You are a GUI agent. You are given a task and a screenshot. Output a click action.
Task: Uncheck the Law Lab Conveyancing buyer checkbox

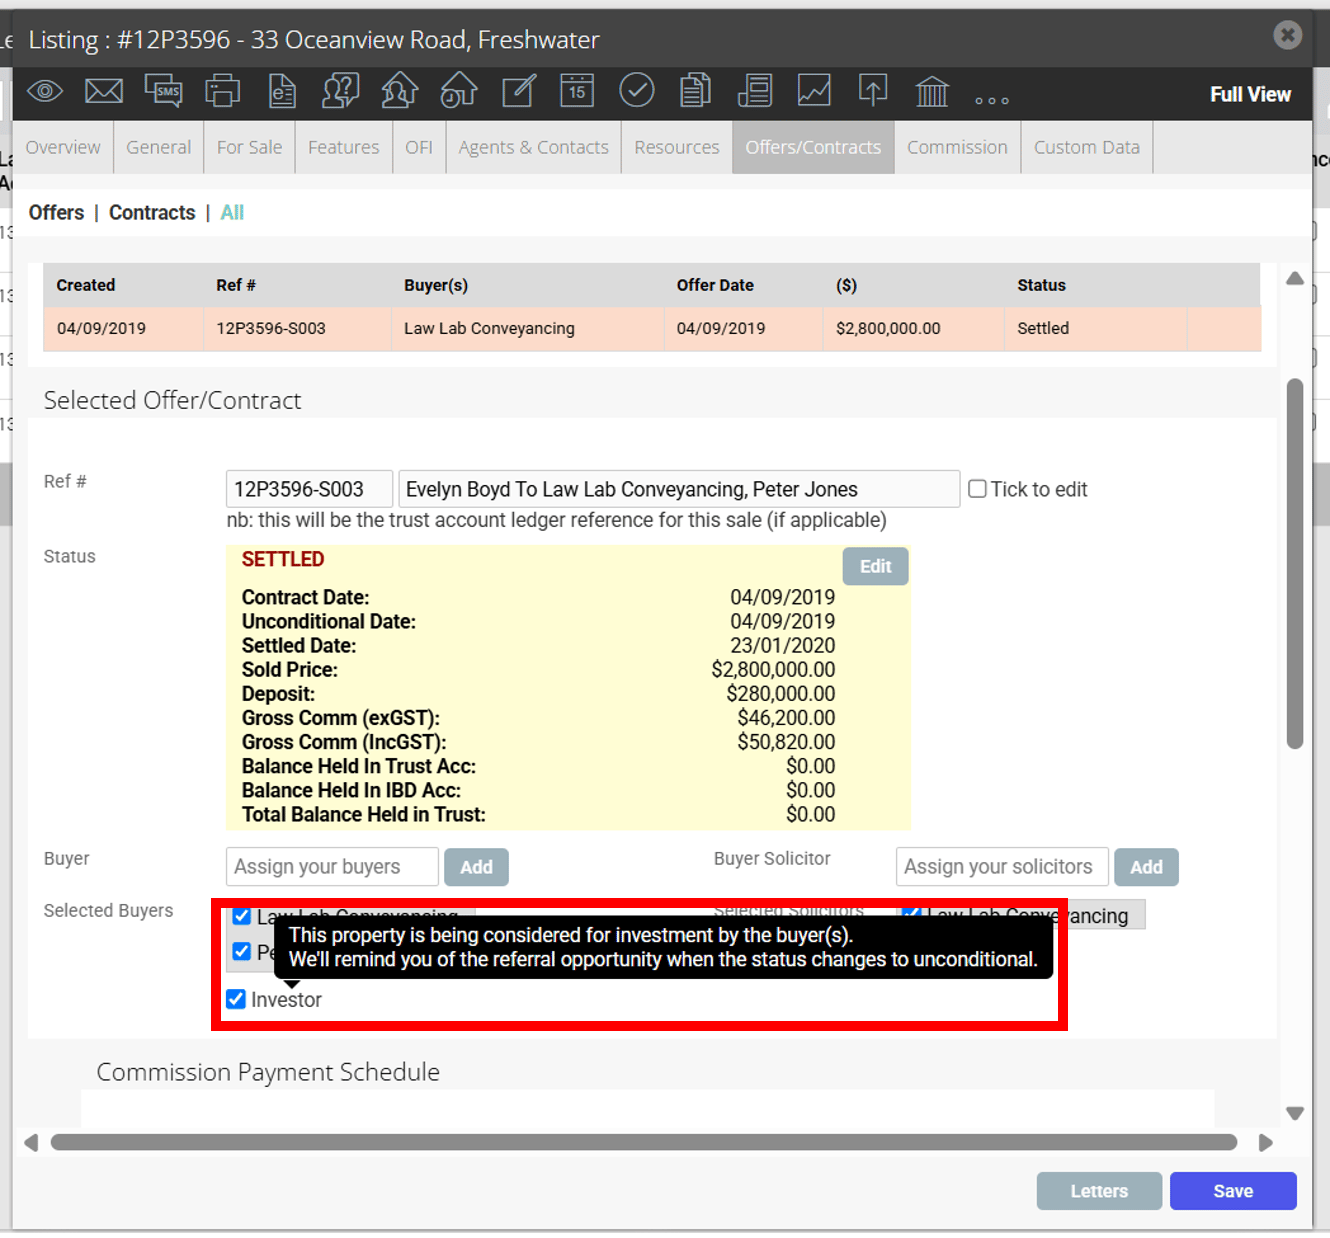point(242,915)
